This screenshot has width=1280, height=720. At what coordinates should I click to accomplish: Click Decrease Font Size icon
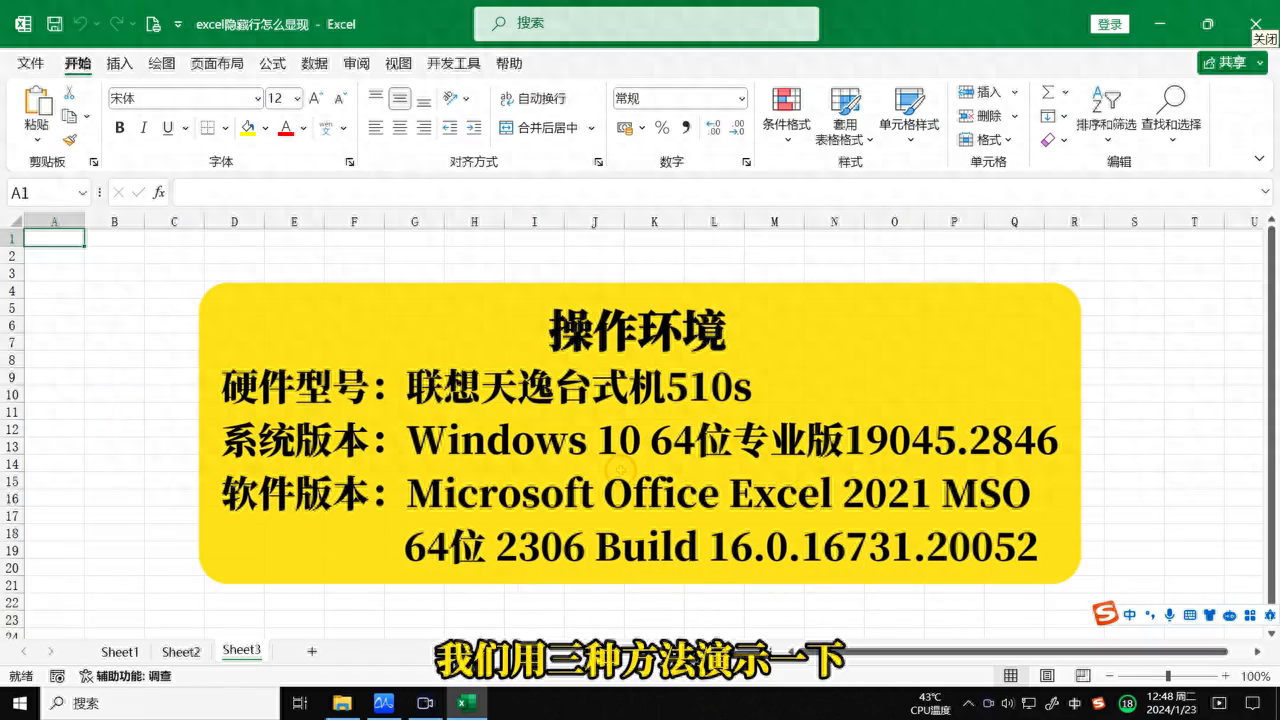coord(341,98)
